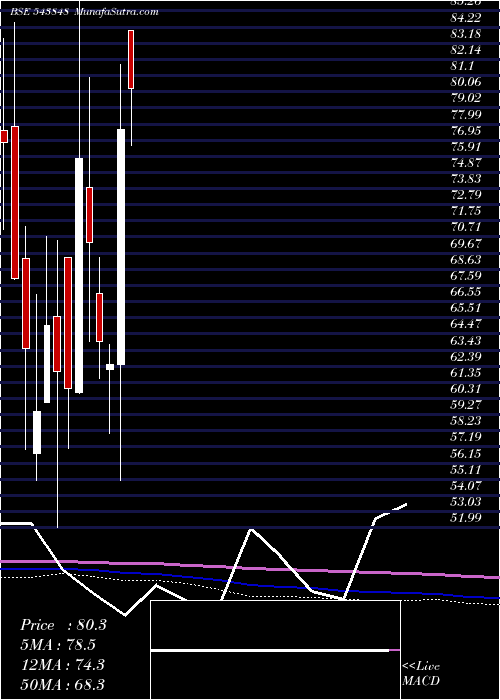
Task: Click the 59.27 price axis label
Action: 467,404
